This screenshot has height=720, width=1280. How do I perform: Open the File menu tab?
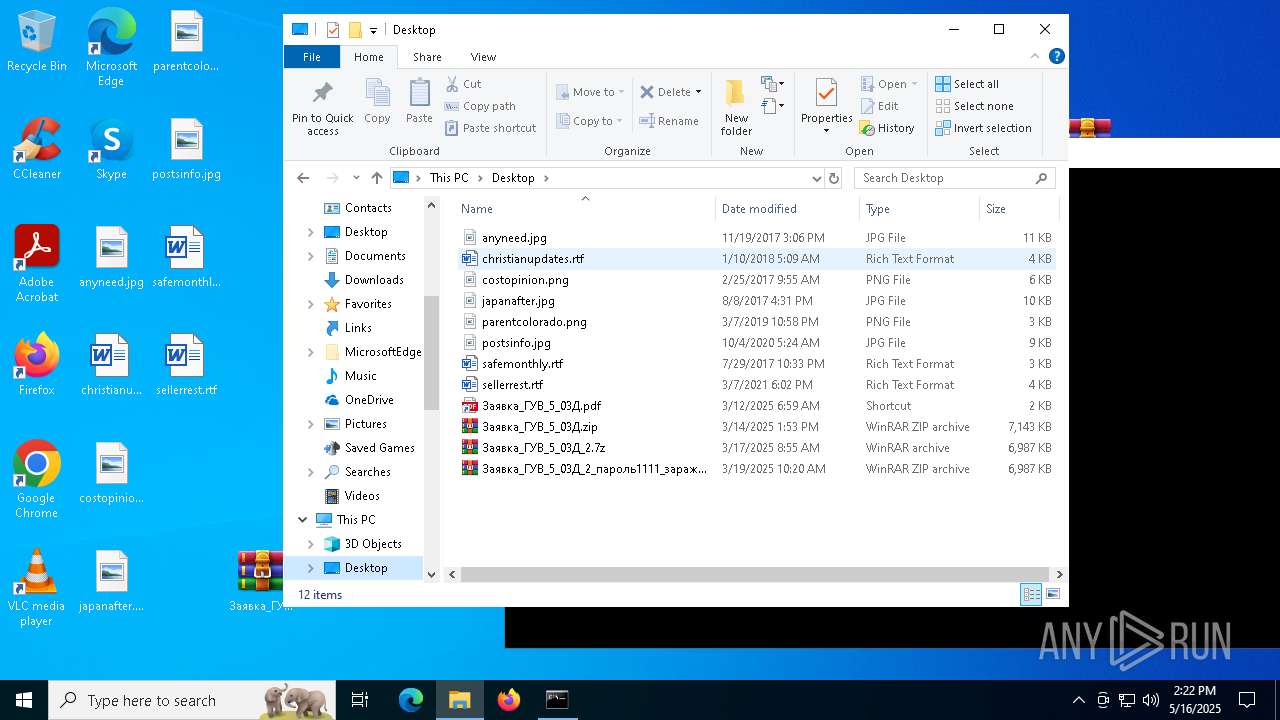coord(312,57)
